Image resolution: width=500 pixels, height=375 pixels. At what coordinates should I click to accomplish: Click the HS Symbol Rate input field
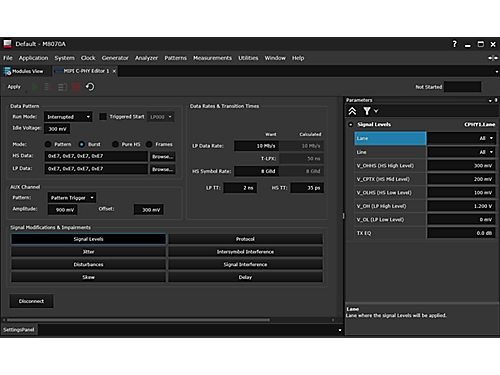[256, 171]
